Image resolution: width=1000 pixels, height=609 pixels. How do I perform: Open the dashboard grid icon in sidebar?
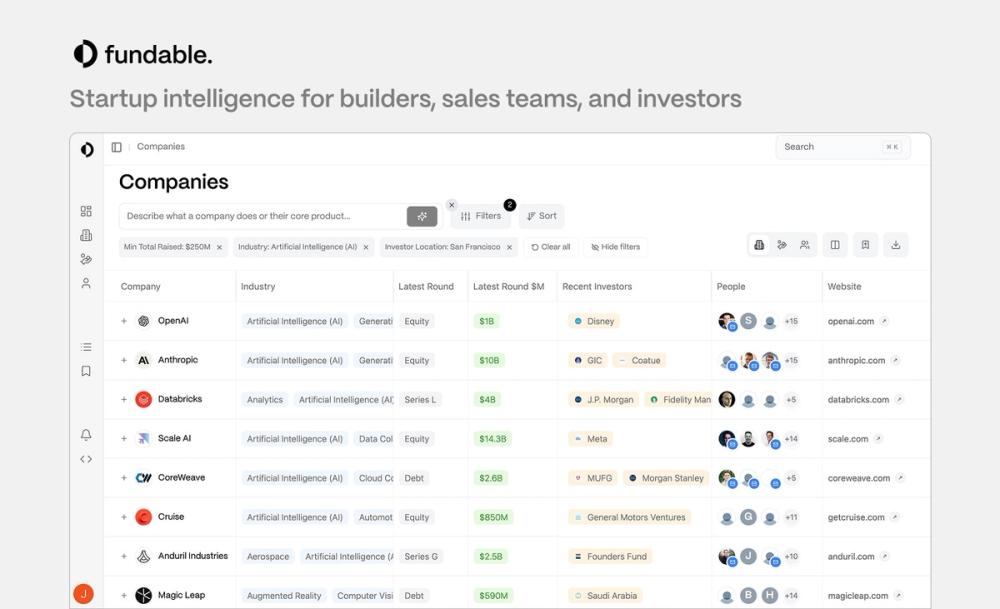86,211
